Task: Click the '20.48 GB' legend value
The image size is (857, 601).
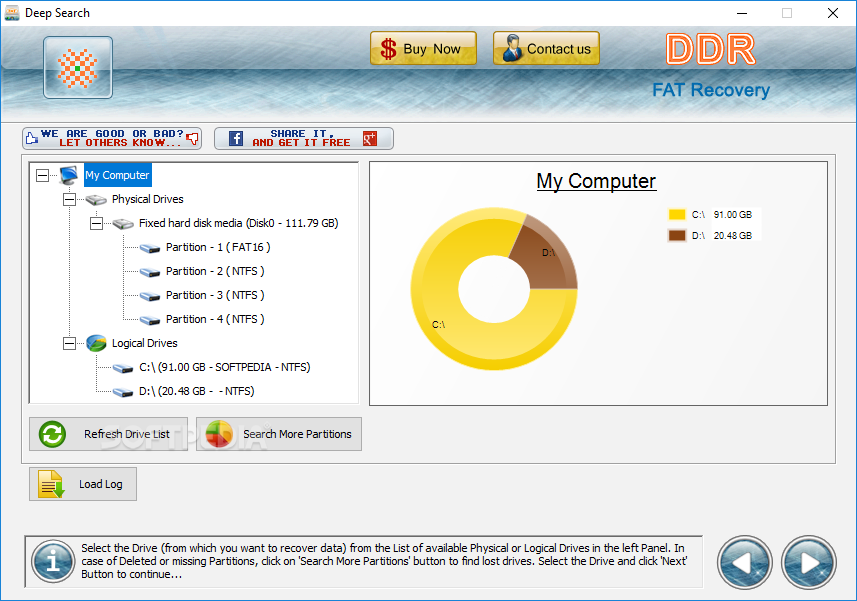Action: 732,235
